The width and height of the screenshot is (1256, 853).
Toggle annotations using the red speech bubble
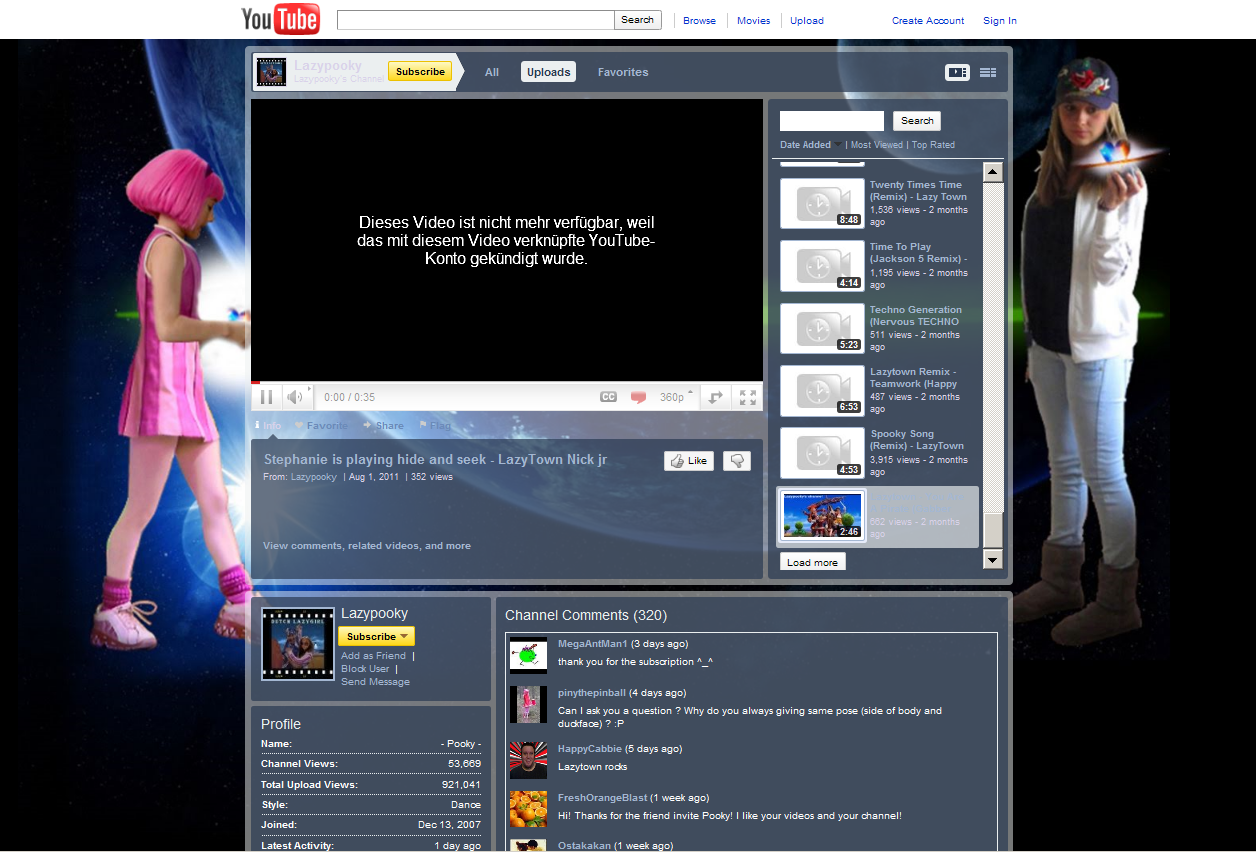pos(638,397)
